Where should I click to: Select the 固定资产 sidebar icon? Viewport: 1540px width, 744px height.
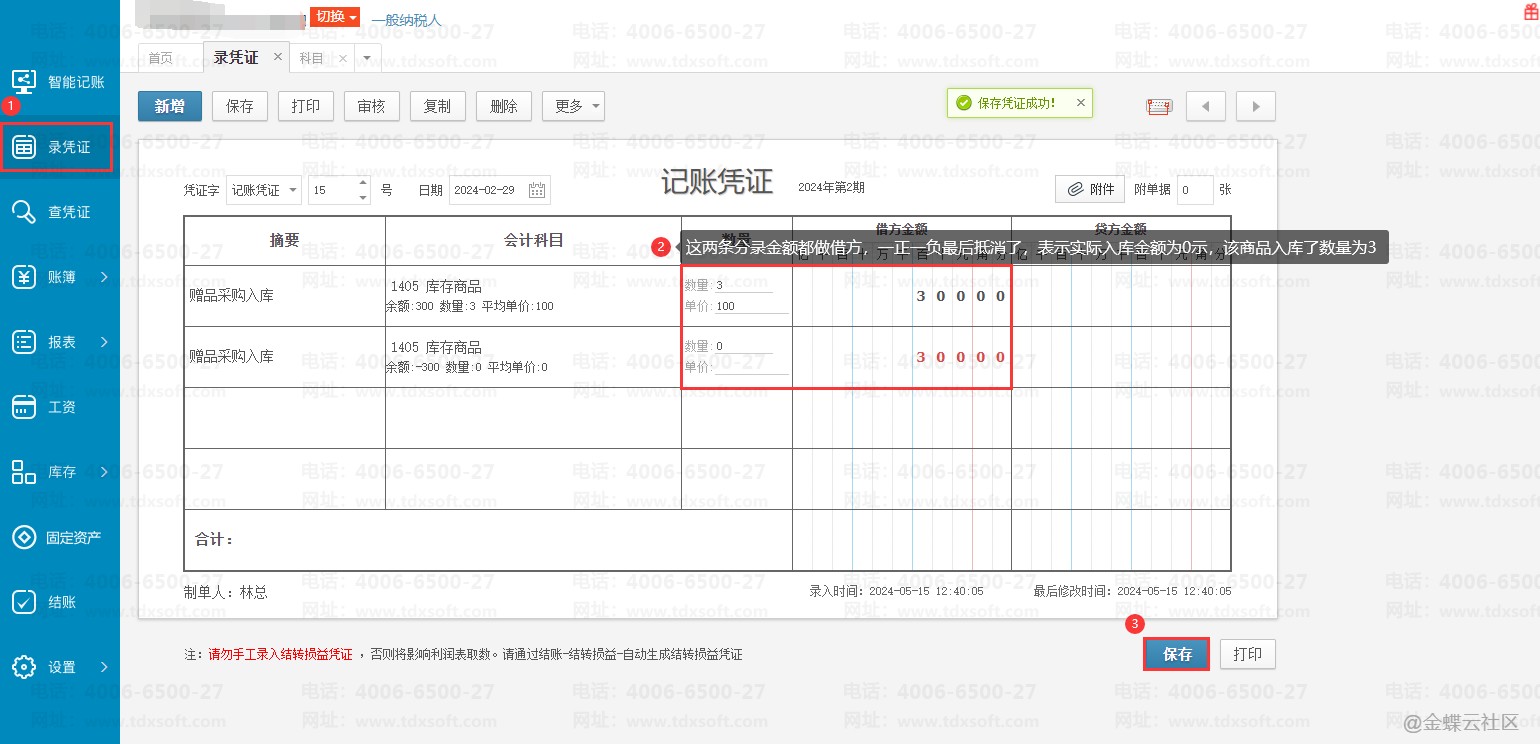[24, 537]
